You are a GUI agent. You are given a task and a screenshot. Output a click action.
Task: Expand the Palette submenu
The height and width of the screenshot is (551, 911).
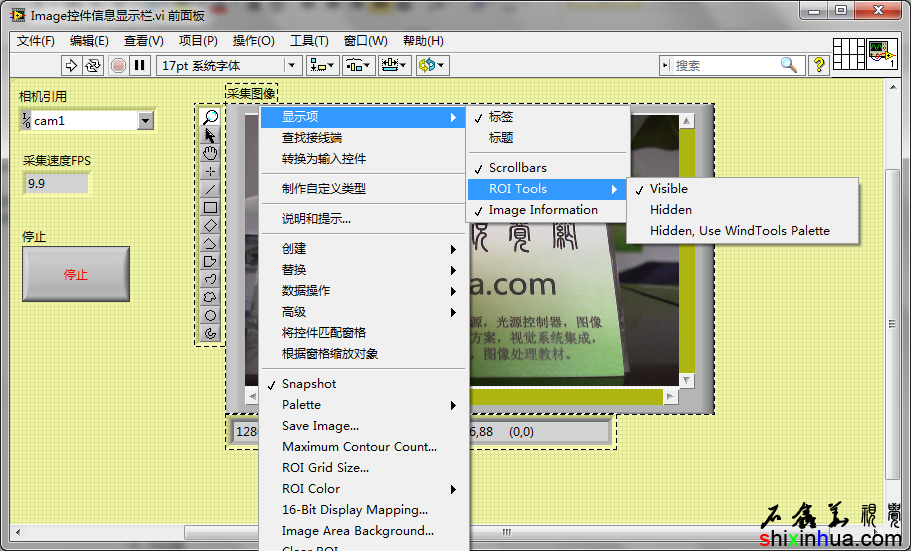pyautogui.click(x=301, y=405)
